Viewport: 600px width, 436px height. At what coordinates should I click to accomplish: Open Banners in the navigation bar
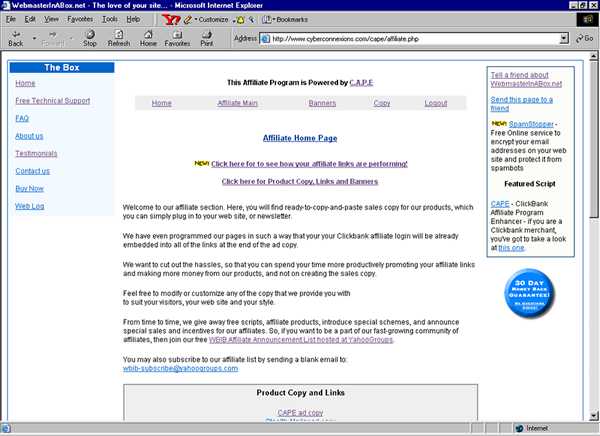(x=322, y=103)
